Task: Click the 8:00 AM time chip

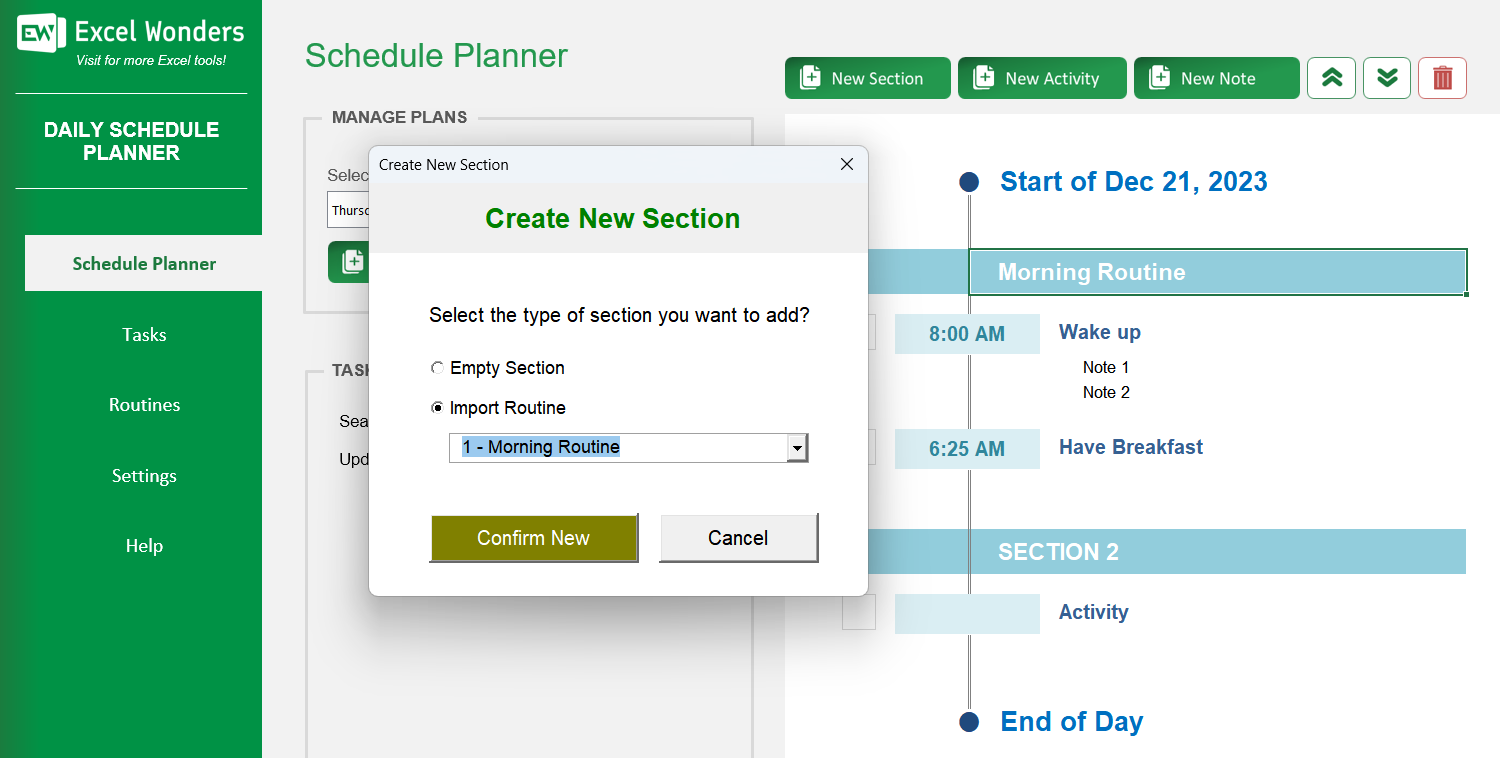Action: [x=966, y=332]
